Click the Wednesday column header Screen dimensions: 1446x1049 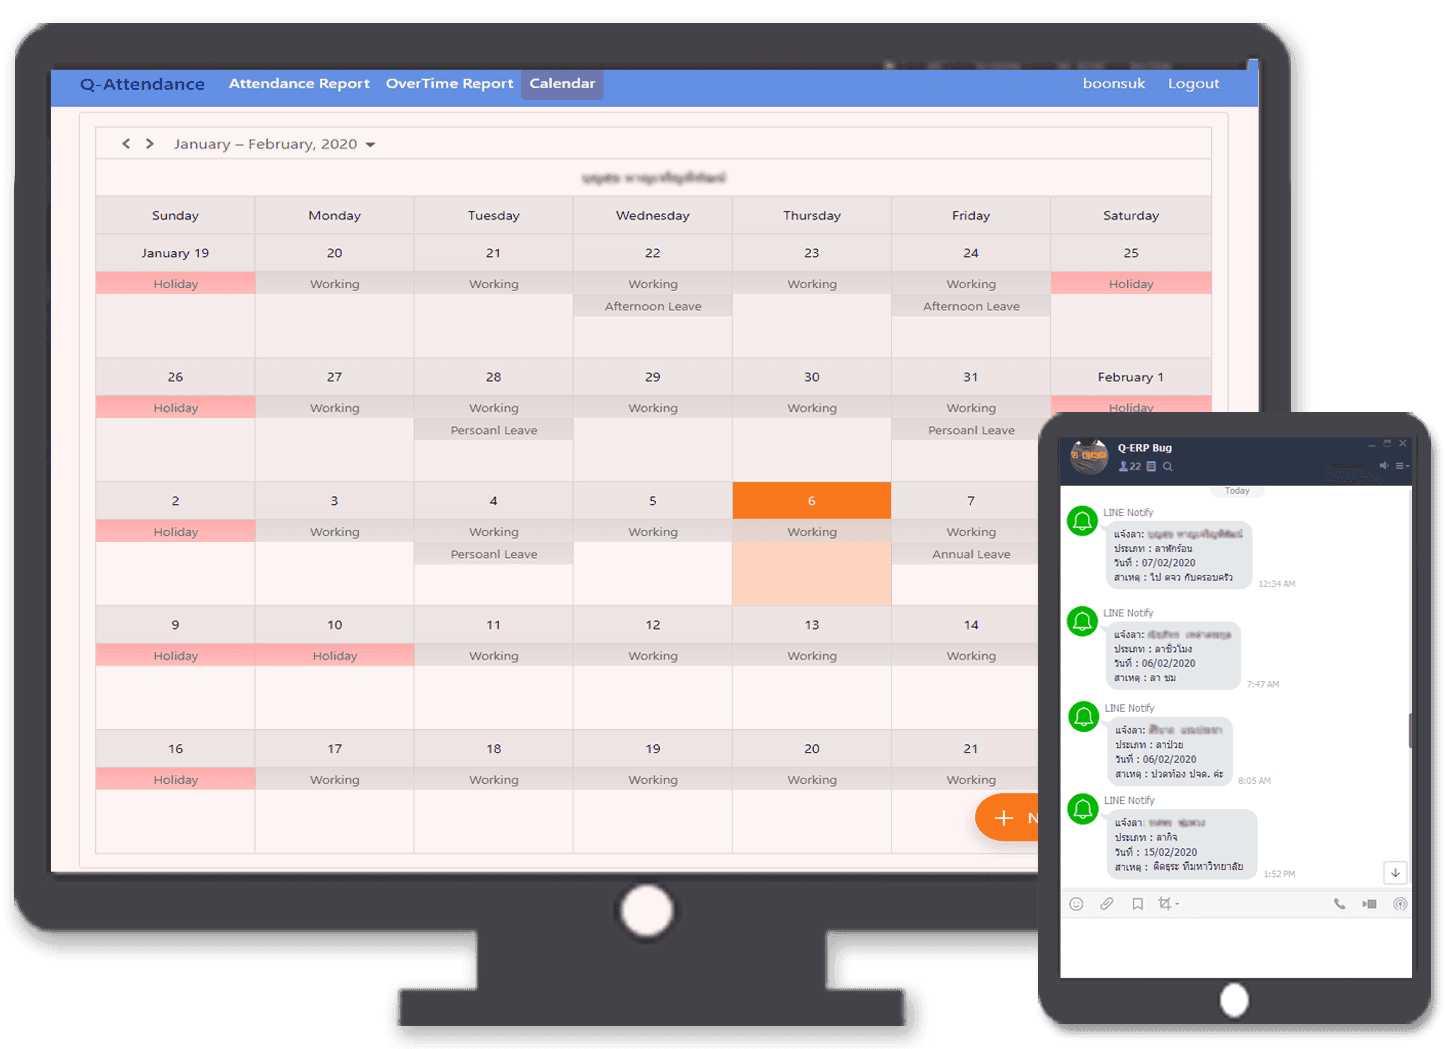pyautogui.click(x=653, y=215)
